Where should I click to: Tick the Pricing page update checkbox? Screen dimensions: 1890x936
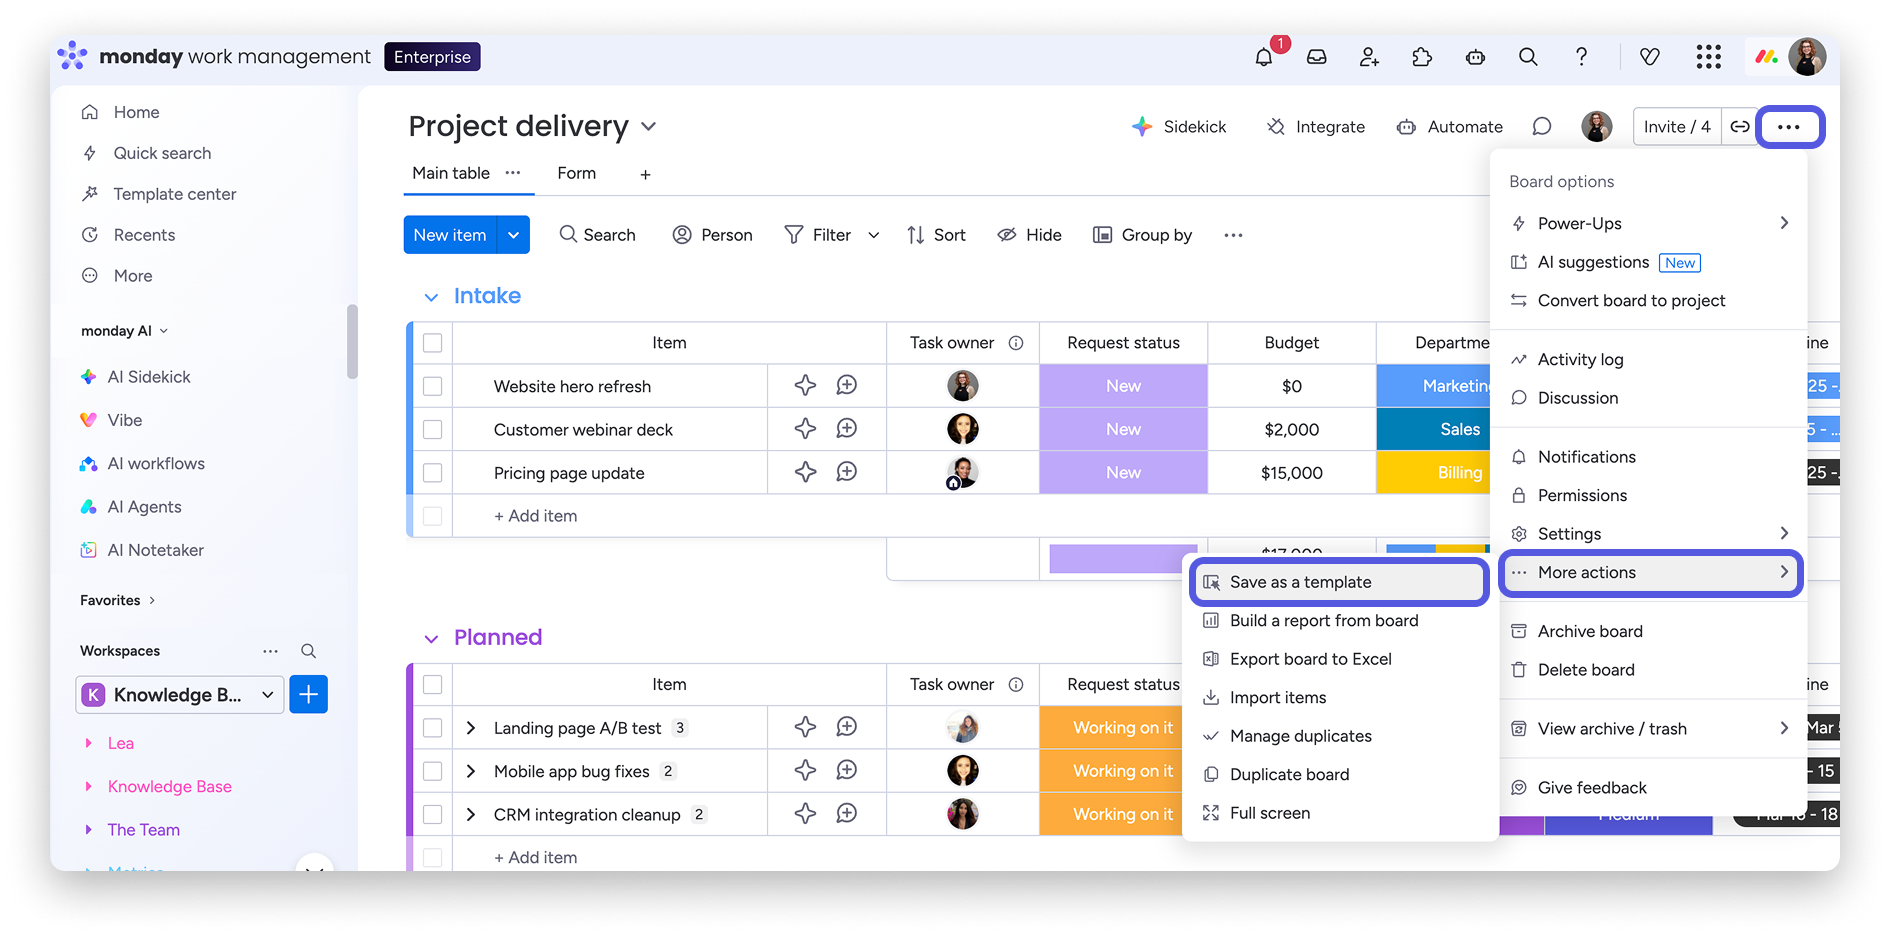(433, 472)
